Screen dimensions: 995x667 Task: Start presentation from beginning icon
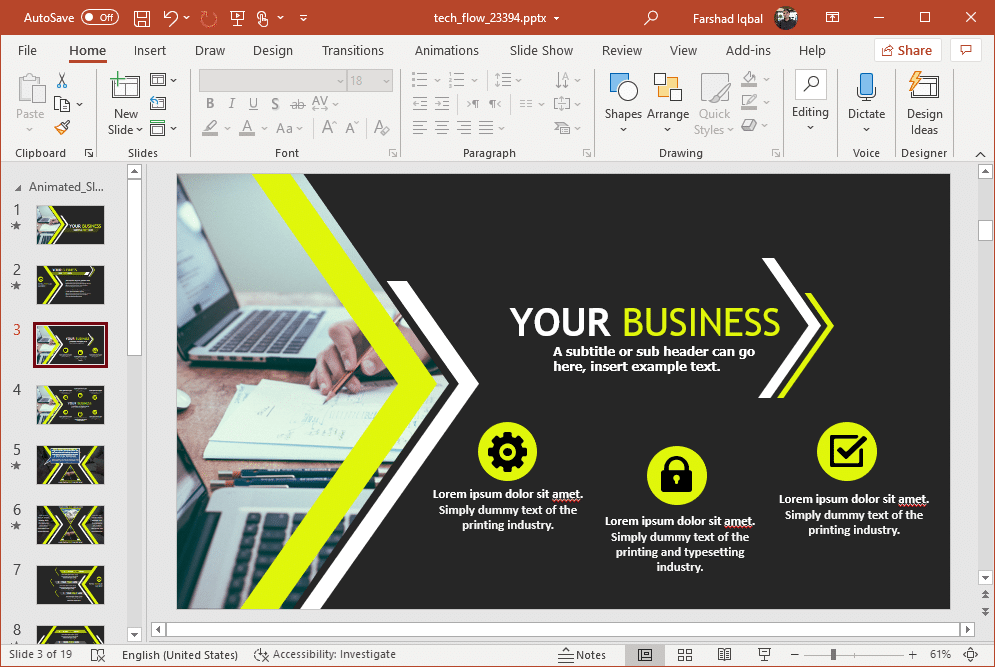pyautogui.click(x=237, y=18)
